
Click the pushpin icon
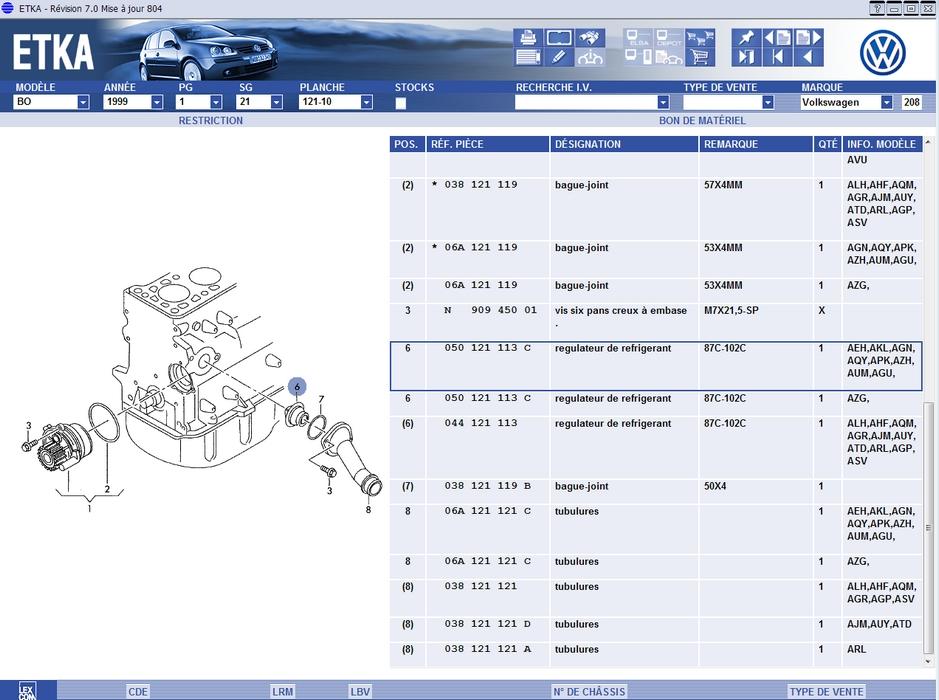tap(747, 38)
